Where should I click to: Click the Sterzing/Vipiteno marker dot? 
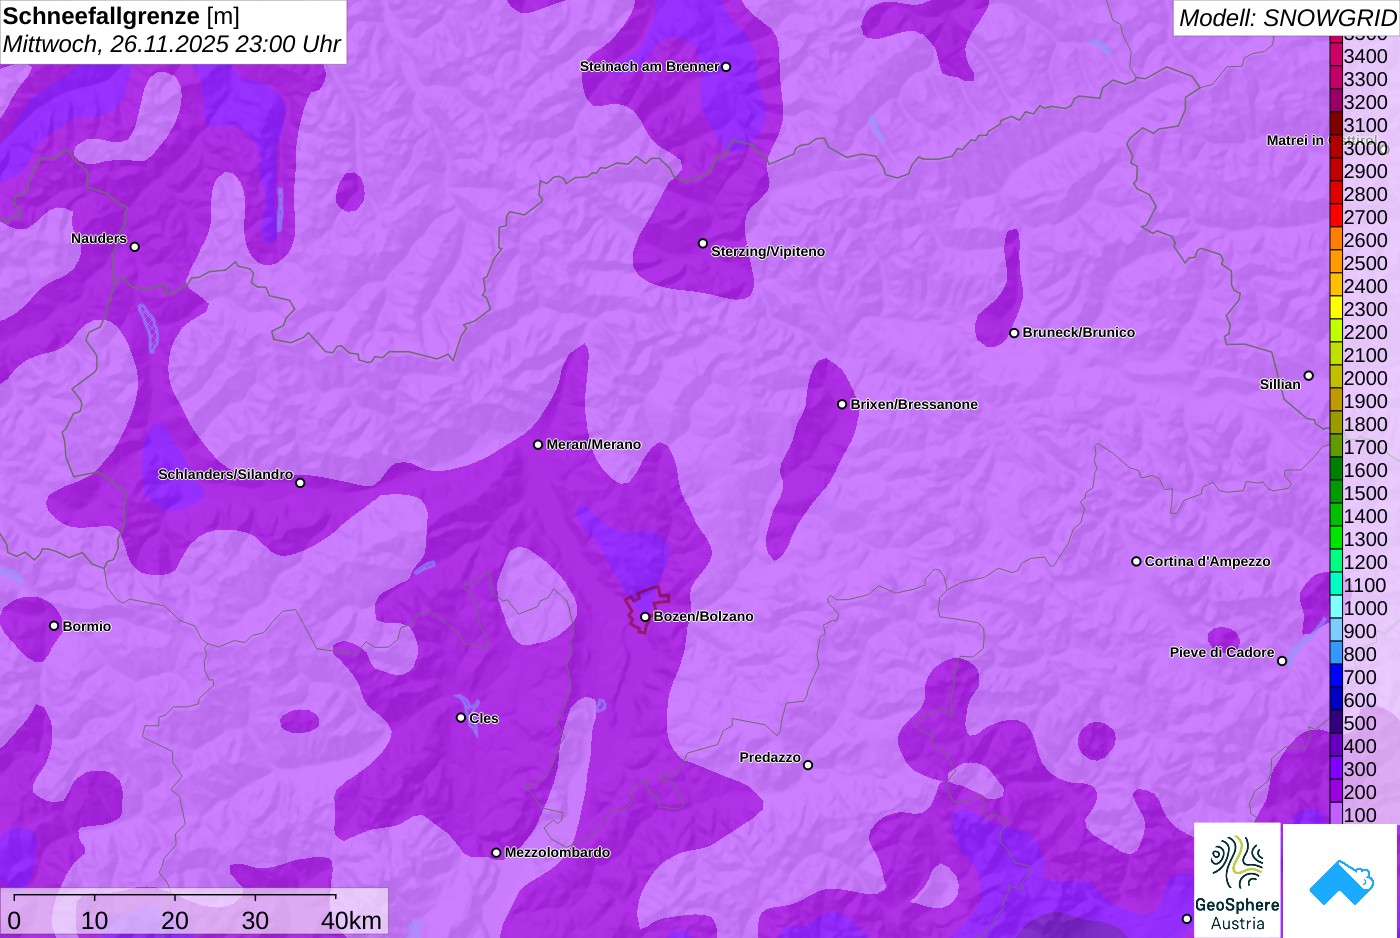703,243
